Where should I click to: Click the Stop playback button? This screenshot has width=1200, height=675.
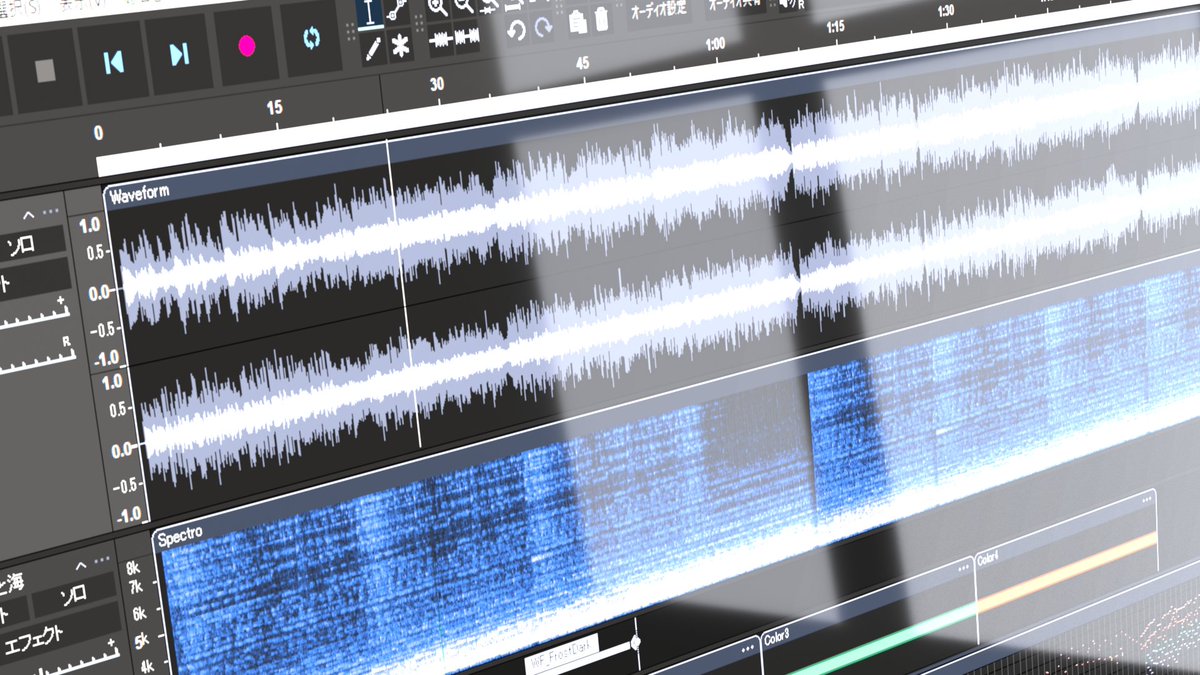click(44, 72)
